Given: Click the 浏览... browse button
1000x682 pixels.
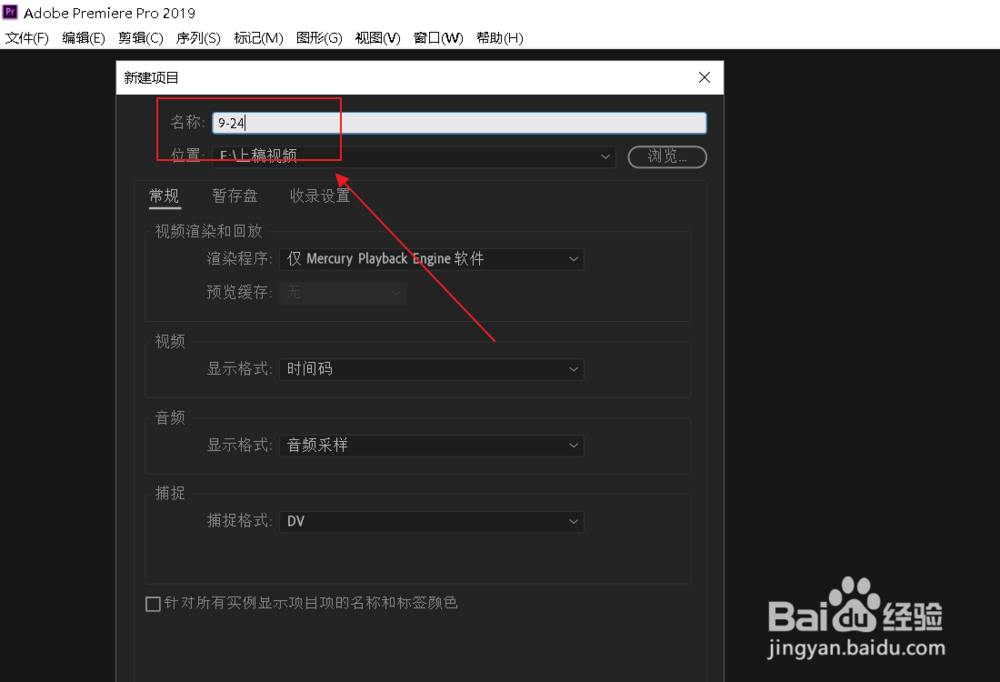Looking at the screenshot, I should pos(667,156).
